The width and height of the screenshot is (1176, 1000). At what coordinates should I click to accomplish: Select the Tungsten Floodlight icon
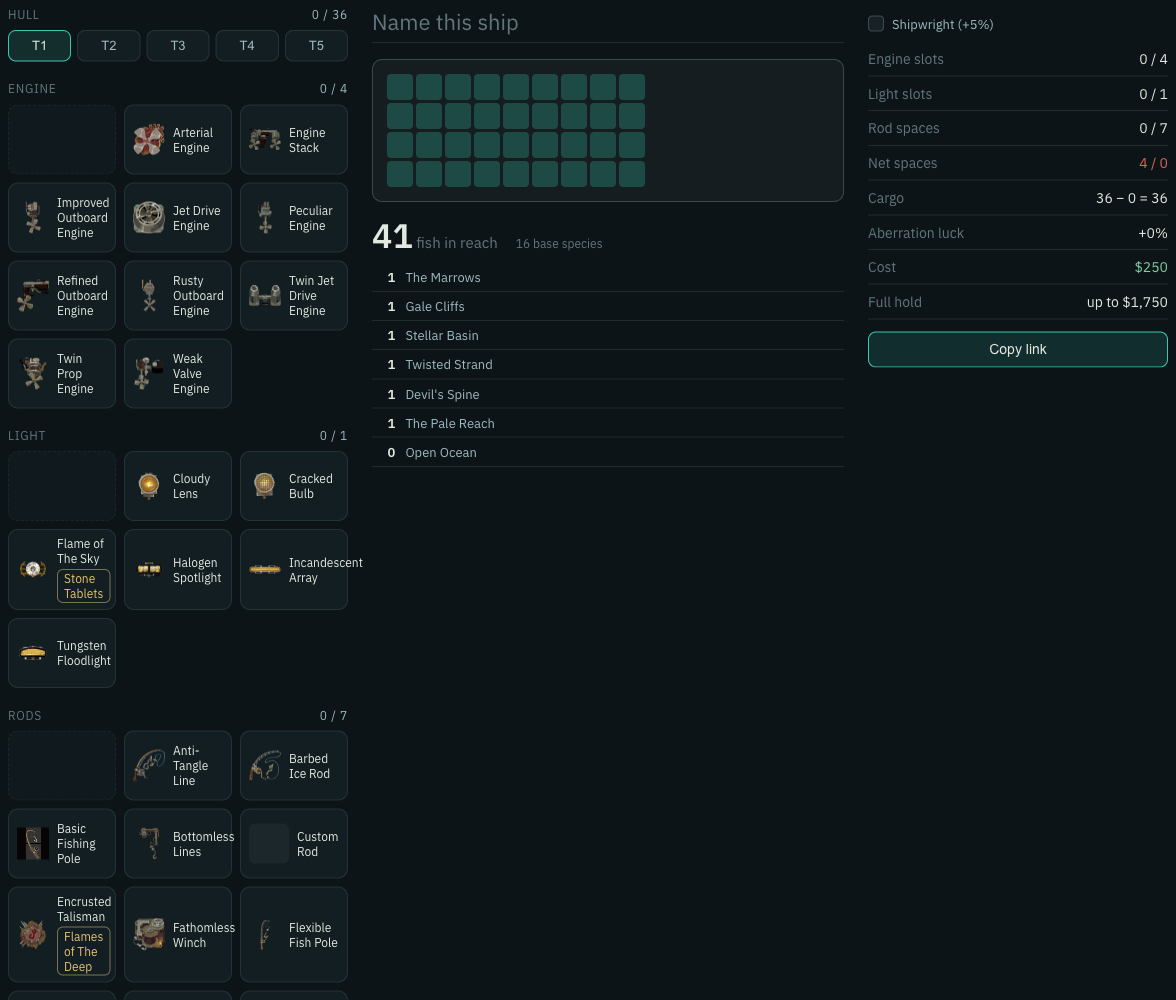33,653
